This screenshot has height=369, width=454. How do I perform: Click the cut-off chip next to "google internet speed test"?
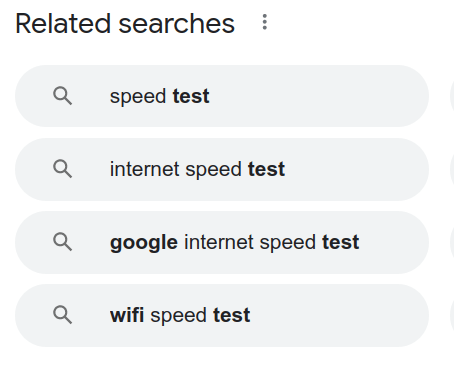[452, 242]
